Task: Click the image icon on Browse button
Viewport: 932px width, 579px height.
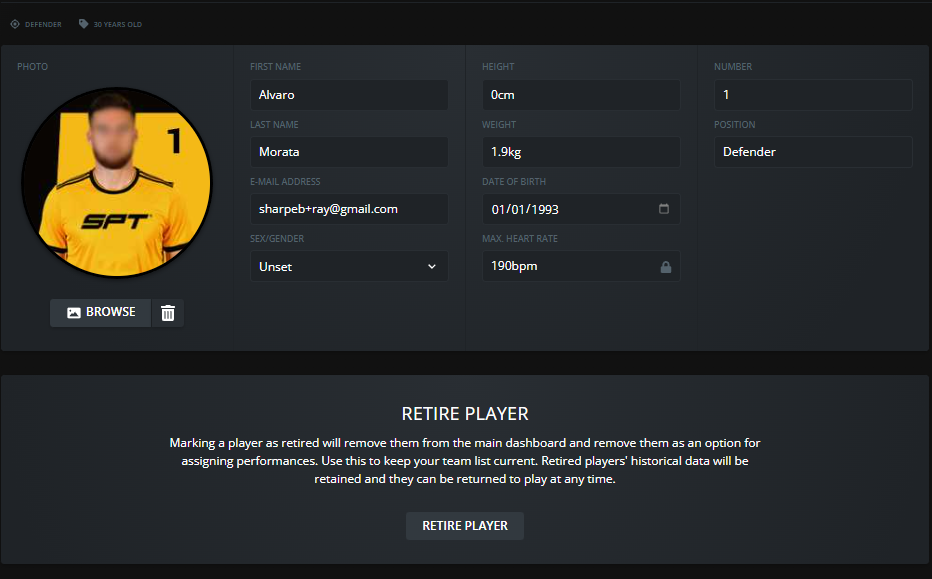Action: pos(74,313)
